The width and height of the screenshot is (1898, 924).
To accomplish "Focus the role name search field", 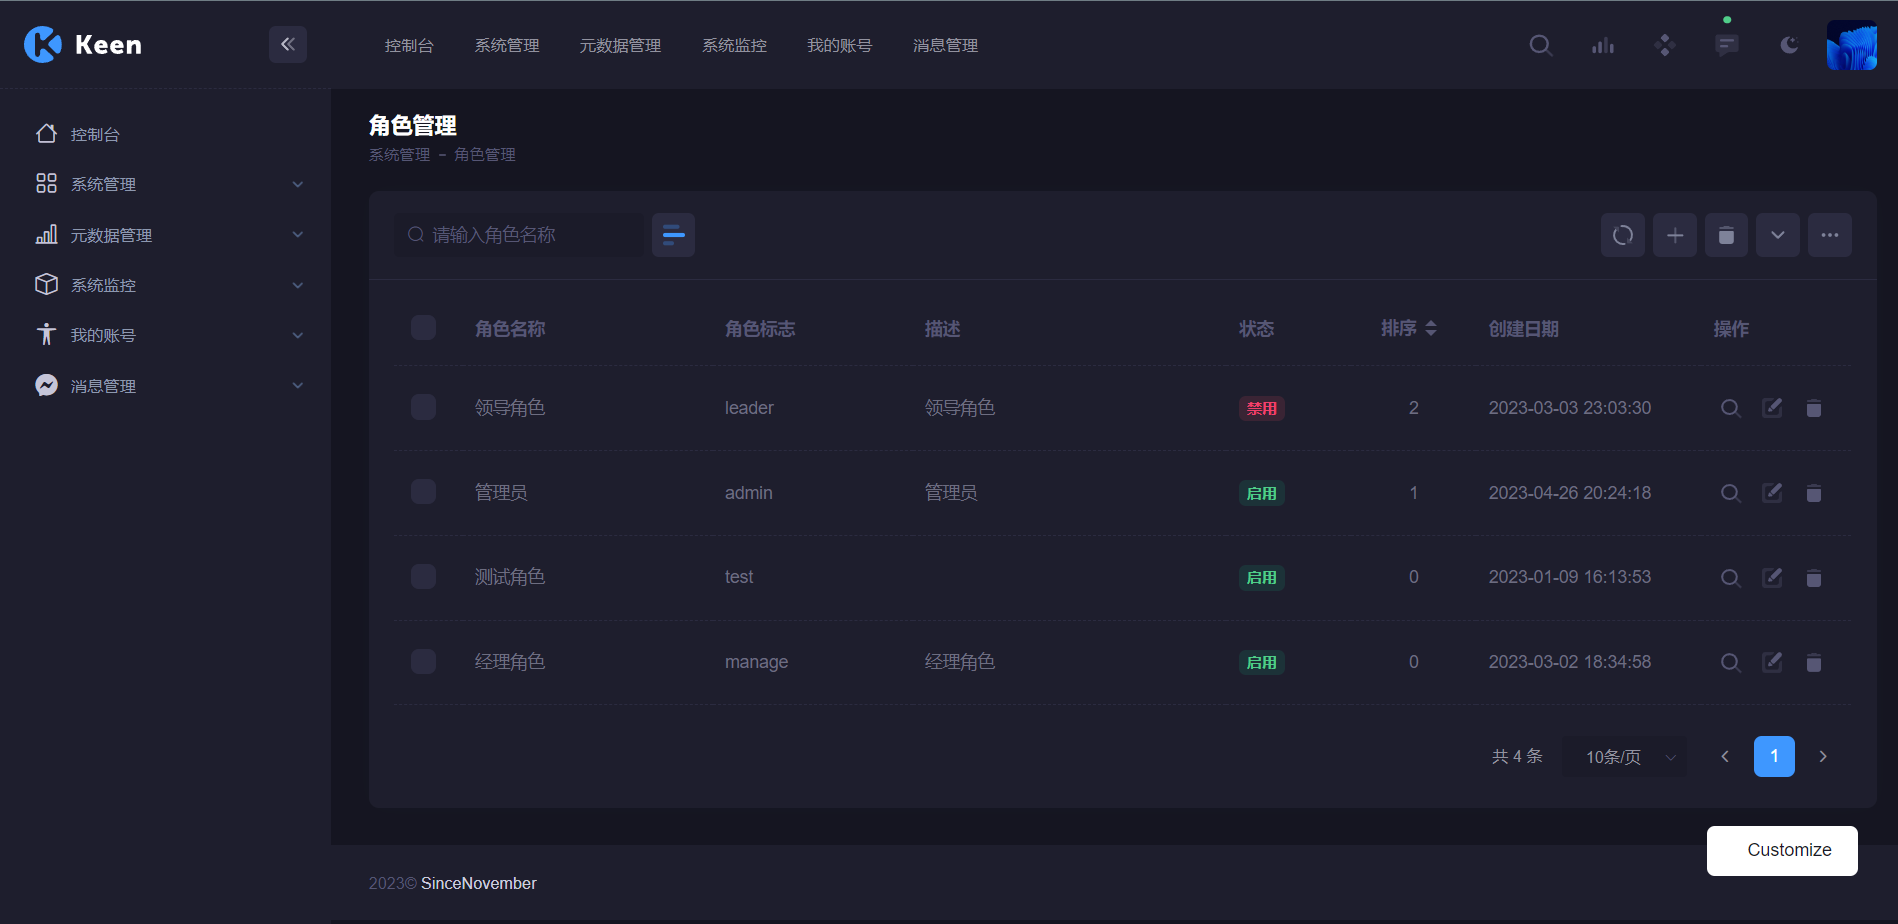I will (530, 235).
